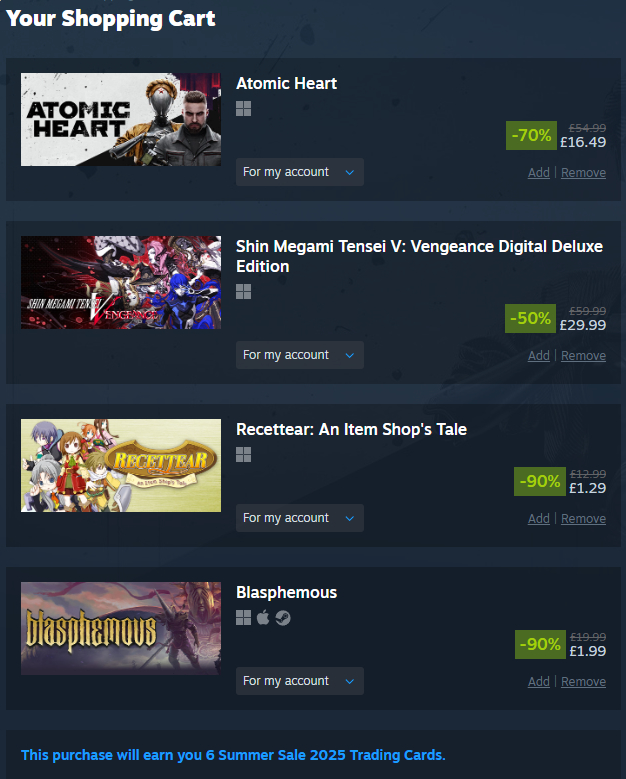Viewport: 626px width, 779px height.
Task: Remove Atomic Heart from the cart
Action: [583, 172]
